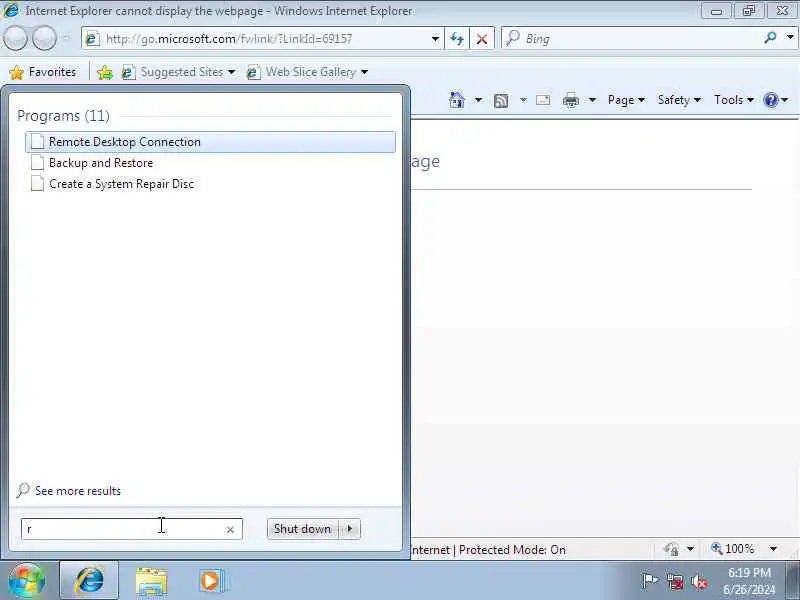Expand the zoom level dropdown arrow
The image size is (800, 600).
click(x=774, y=549)
